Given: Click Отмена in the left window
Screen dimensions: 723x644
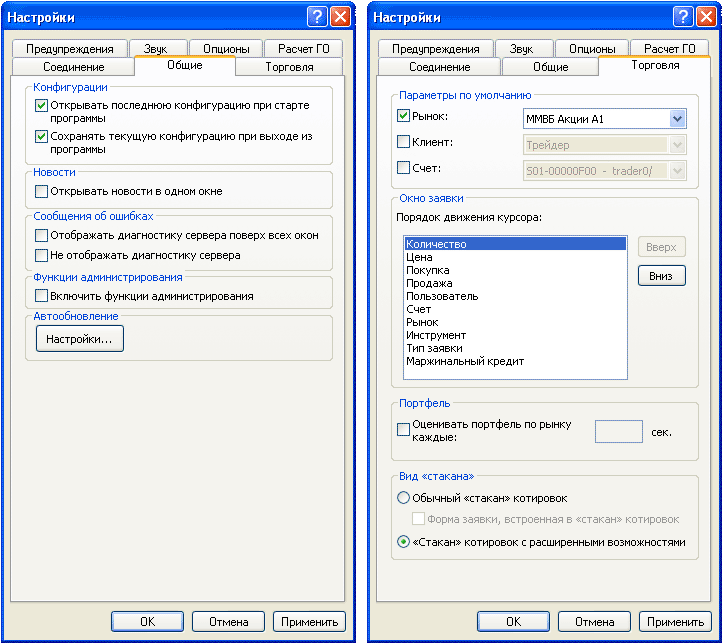Looking at the screenshot, I should pos(229,621).
